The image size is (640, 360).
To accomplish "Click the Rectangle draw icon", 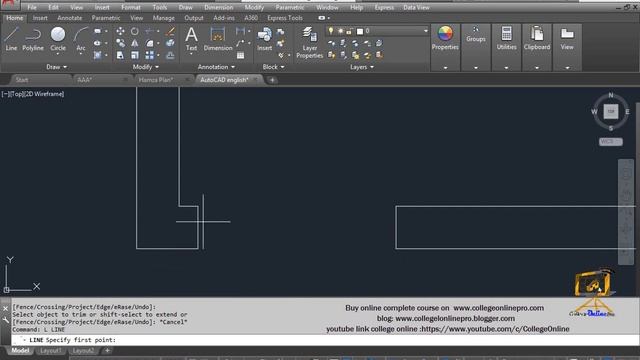I will coord(98,31).
